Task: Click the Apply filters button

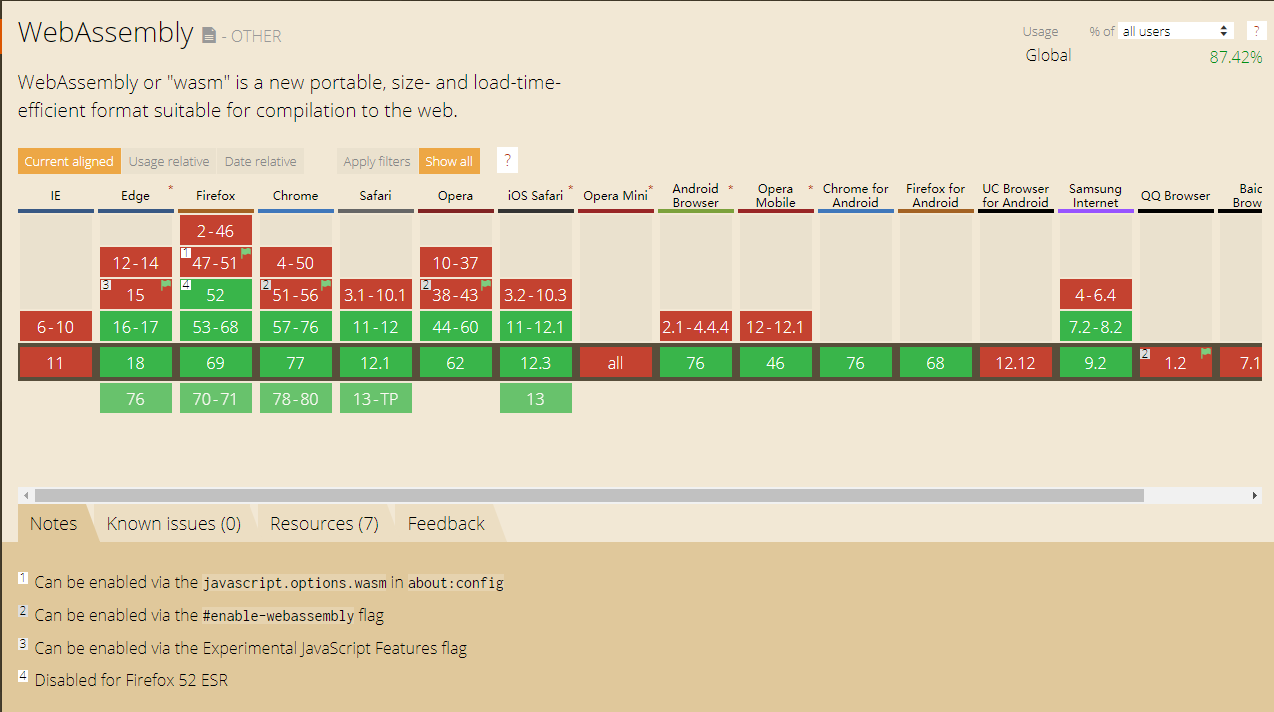Action: 377,161
